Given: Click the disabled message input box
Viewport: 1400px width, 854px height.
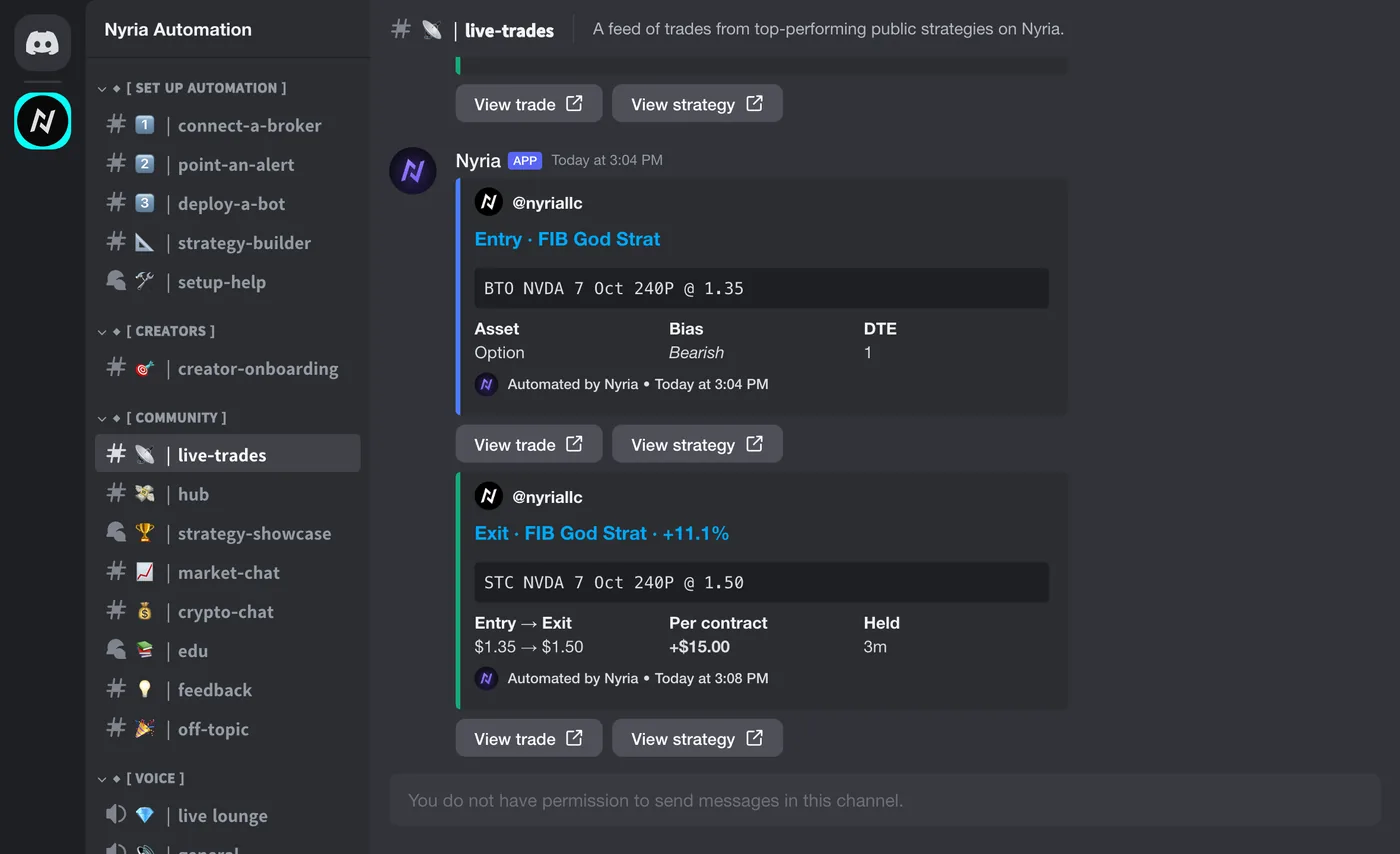Looking at the screenshot, I should point(885,800).
